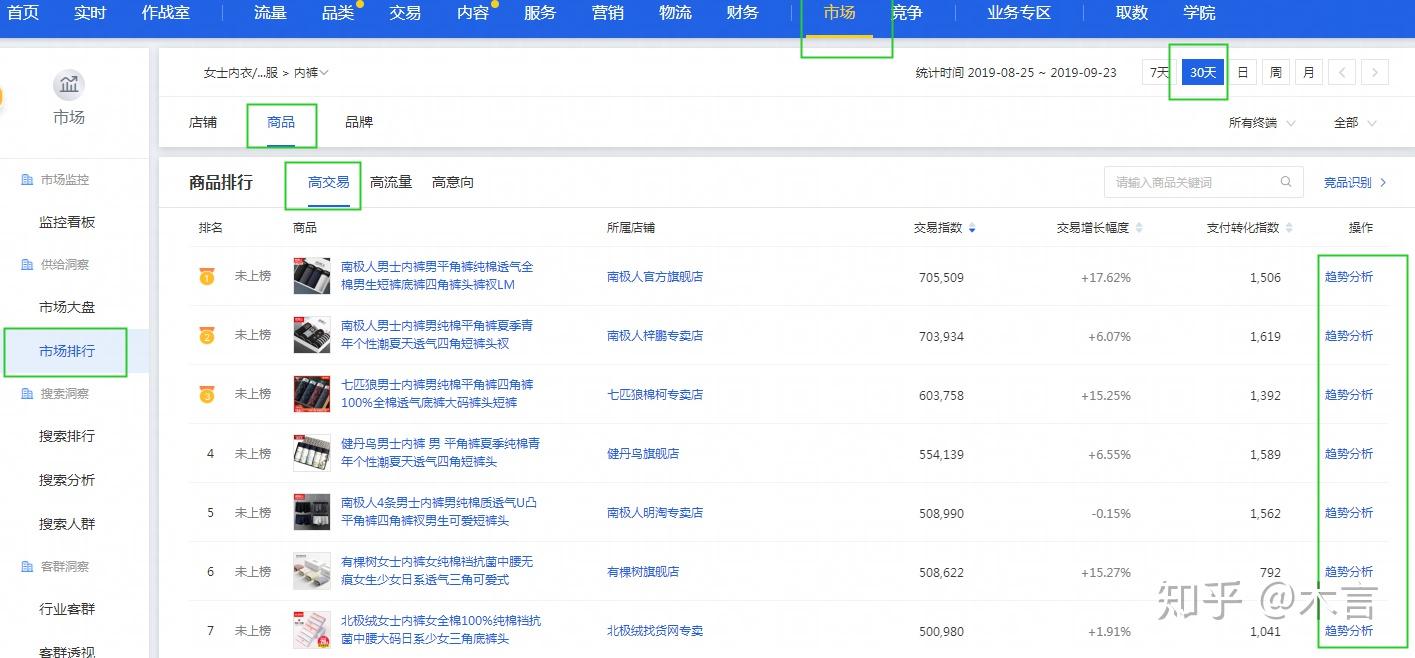The width and height of the screenshot is (1415, 658).
Task: Expand the 内裤 category dropdown
Action: [x=312, y=73]
